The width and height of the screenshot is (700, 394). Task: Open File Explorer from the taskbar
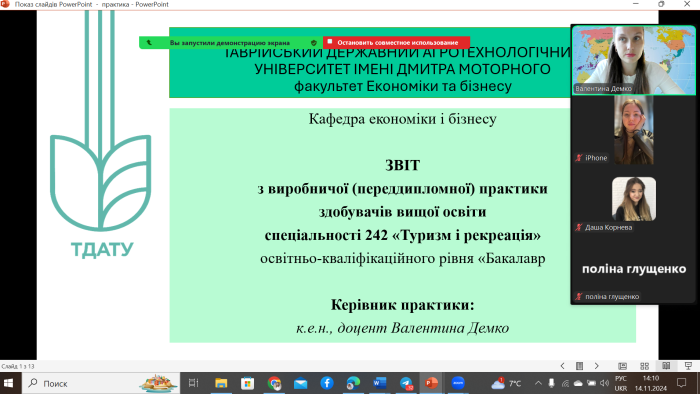click(x=221, y=383)
